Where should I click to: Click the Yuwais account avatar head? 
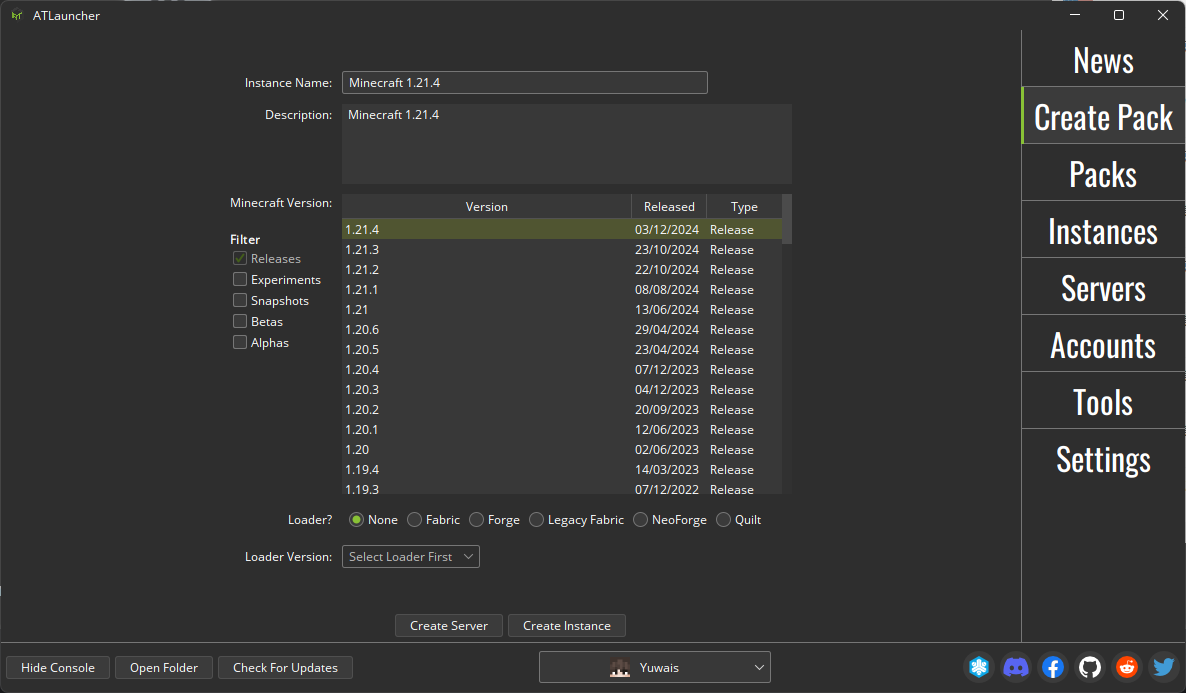pyautogui.click(x=620, y=668)
